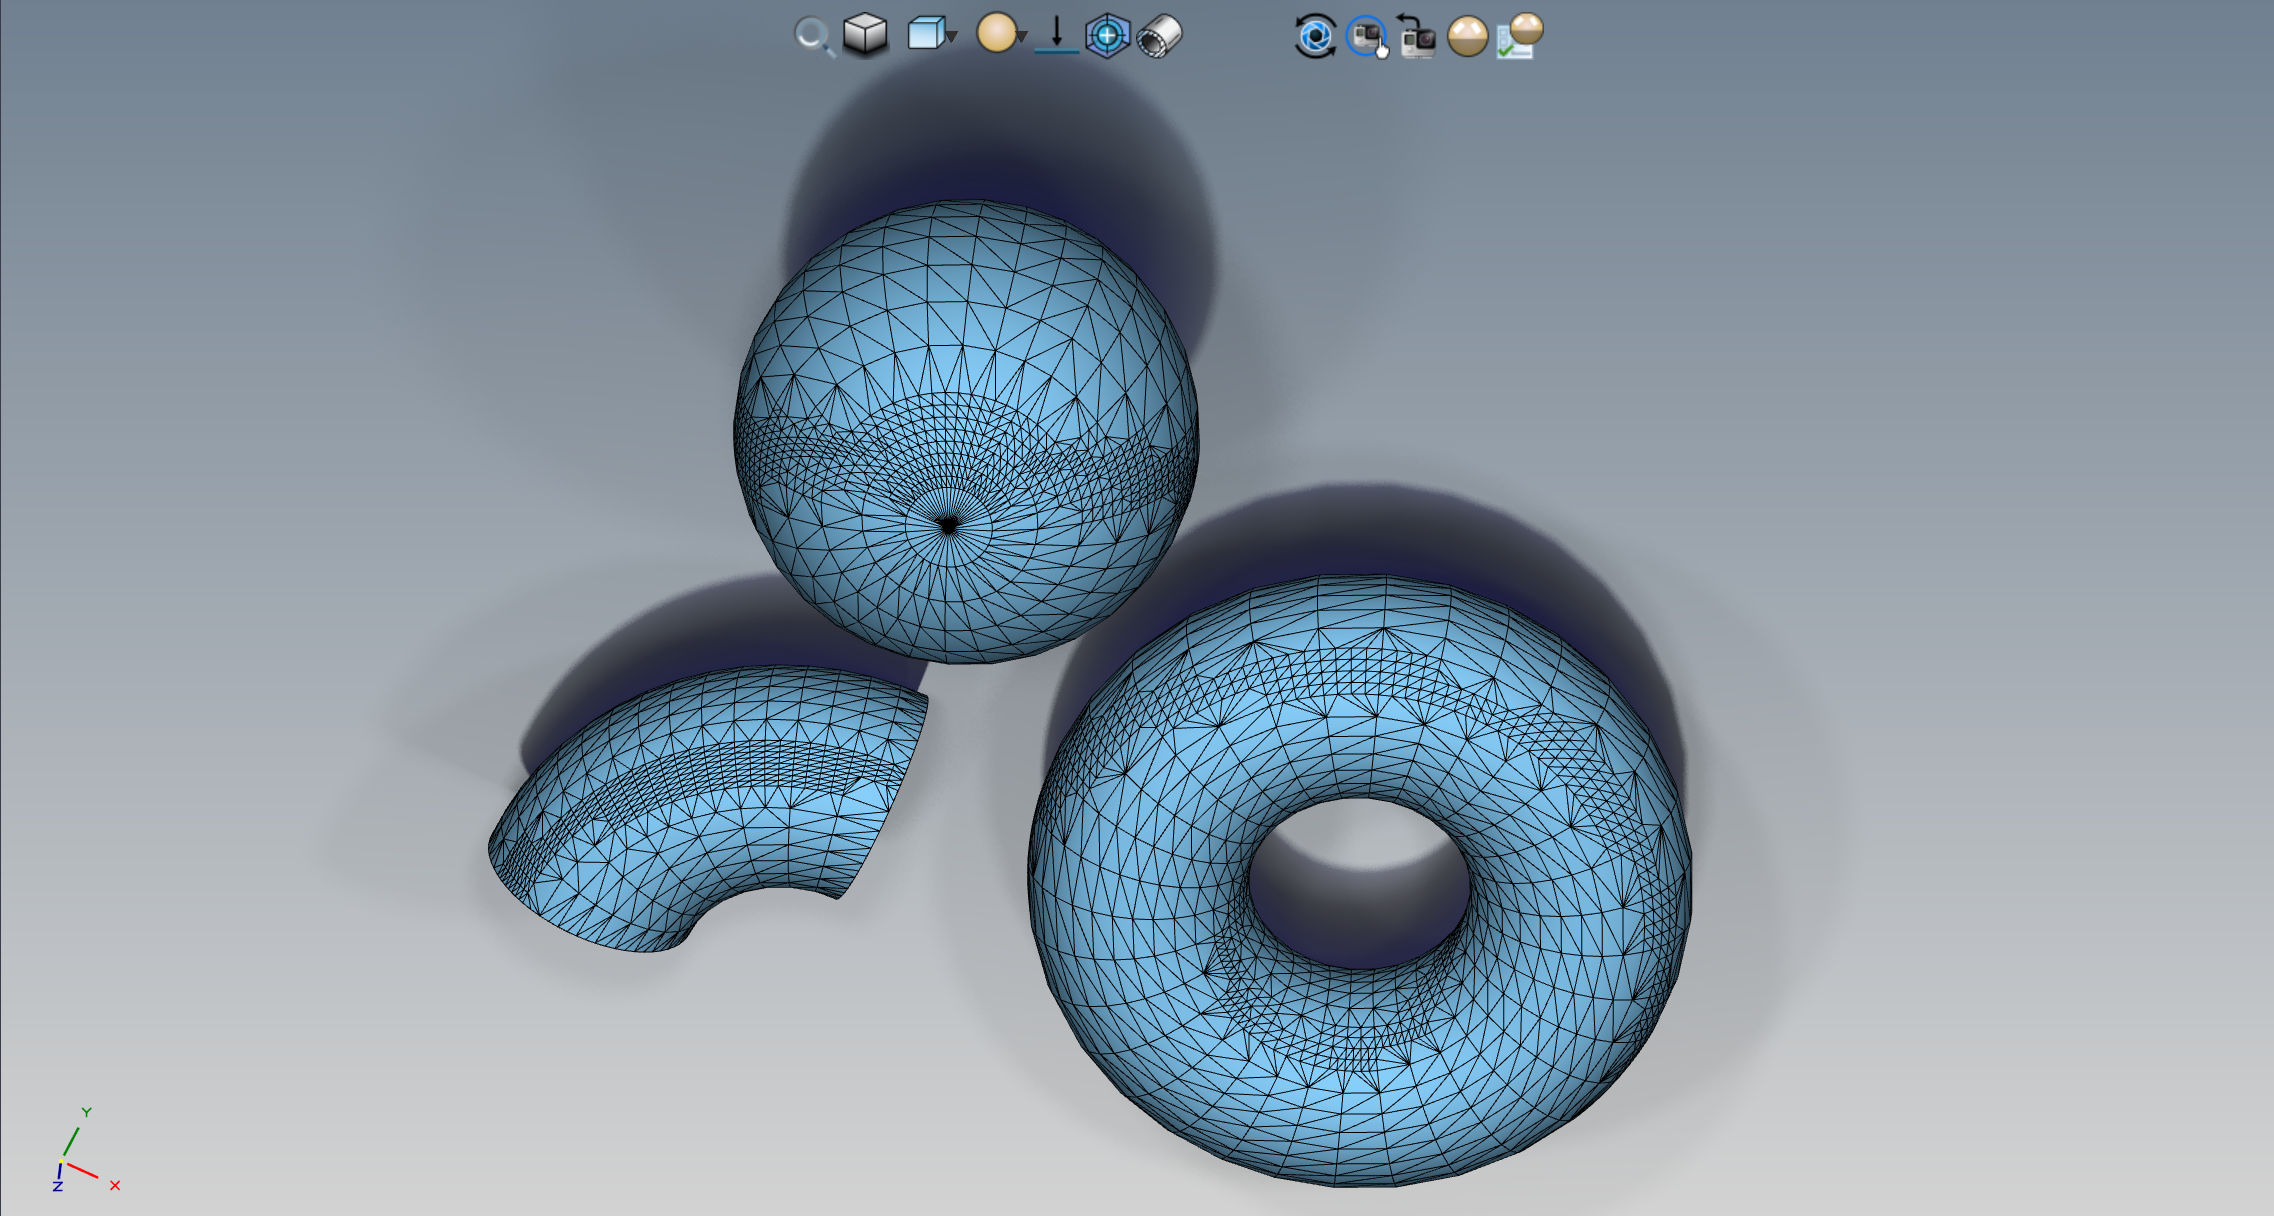Select the light blue cube display style icon
2274x1216 pixels.
pyautogui.click(x=926, y=34)
